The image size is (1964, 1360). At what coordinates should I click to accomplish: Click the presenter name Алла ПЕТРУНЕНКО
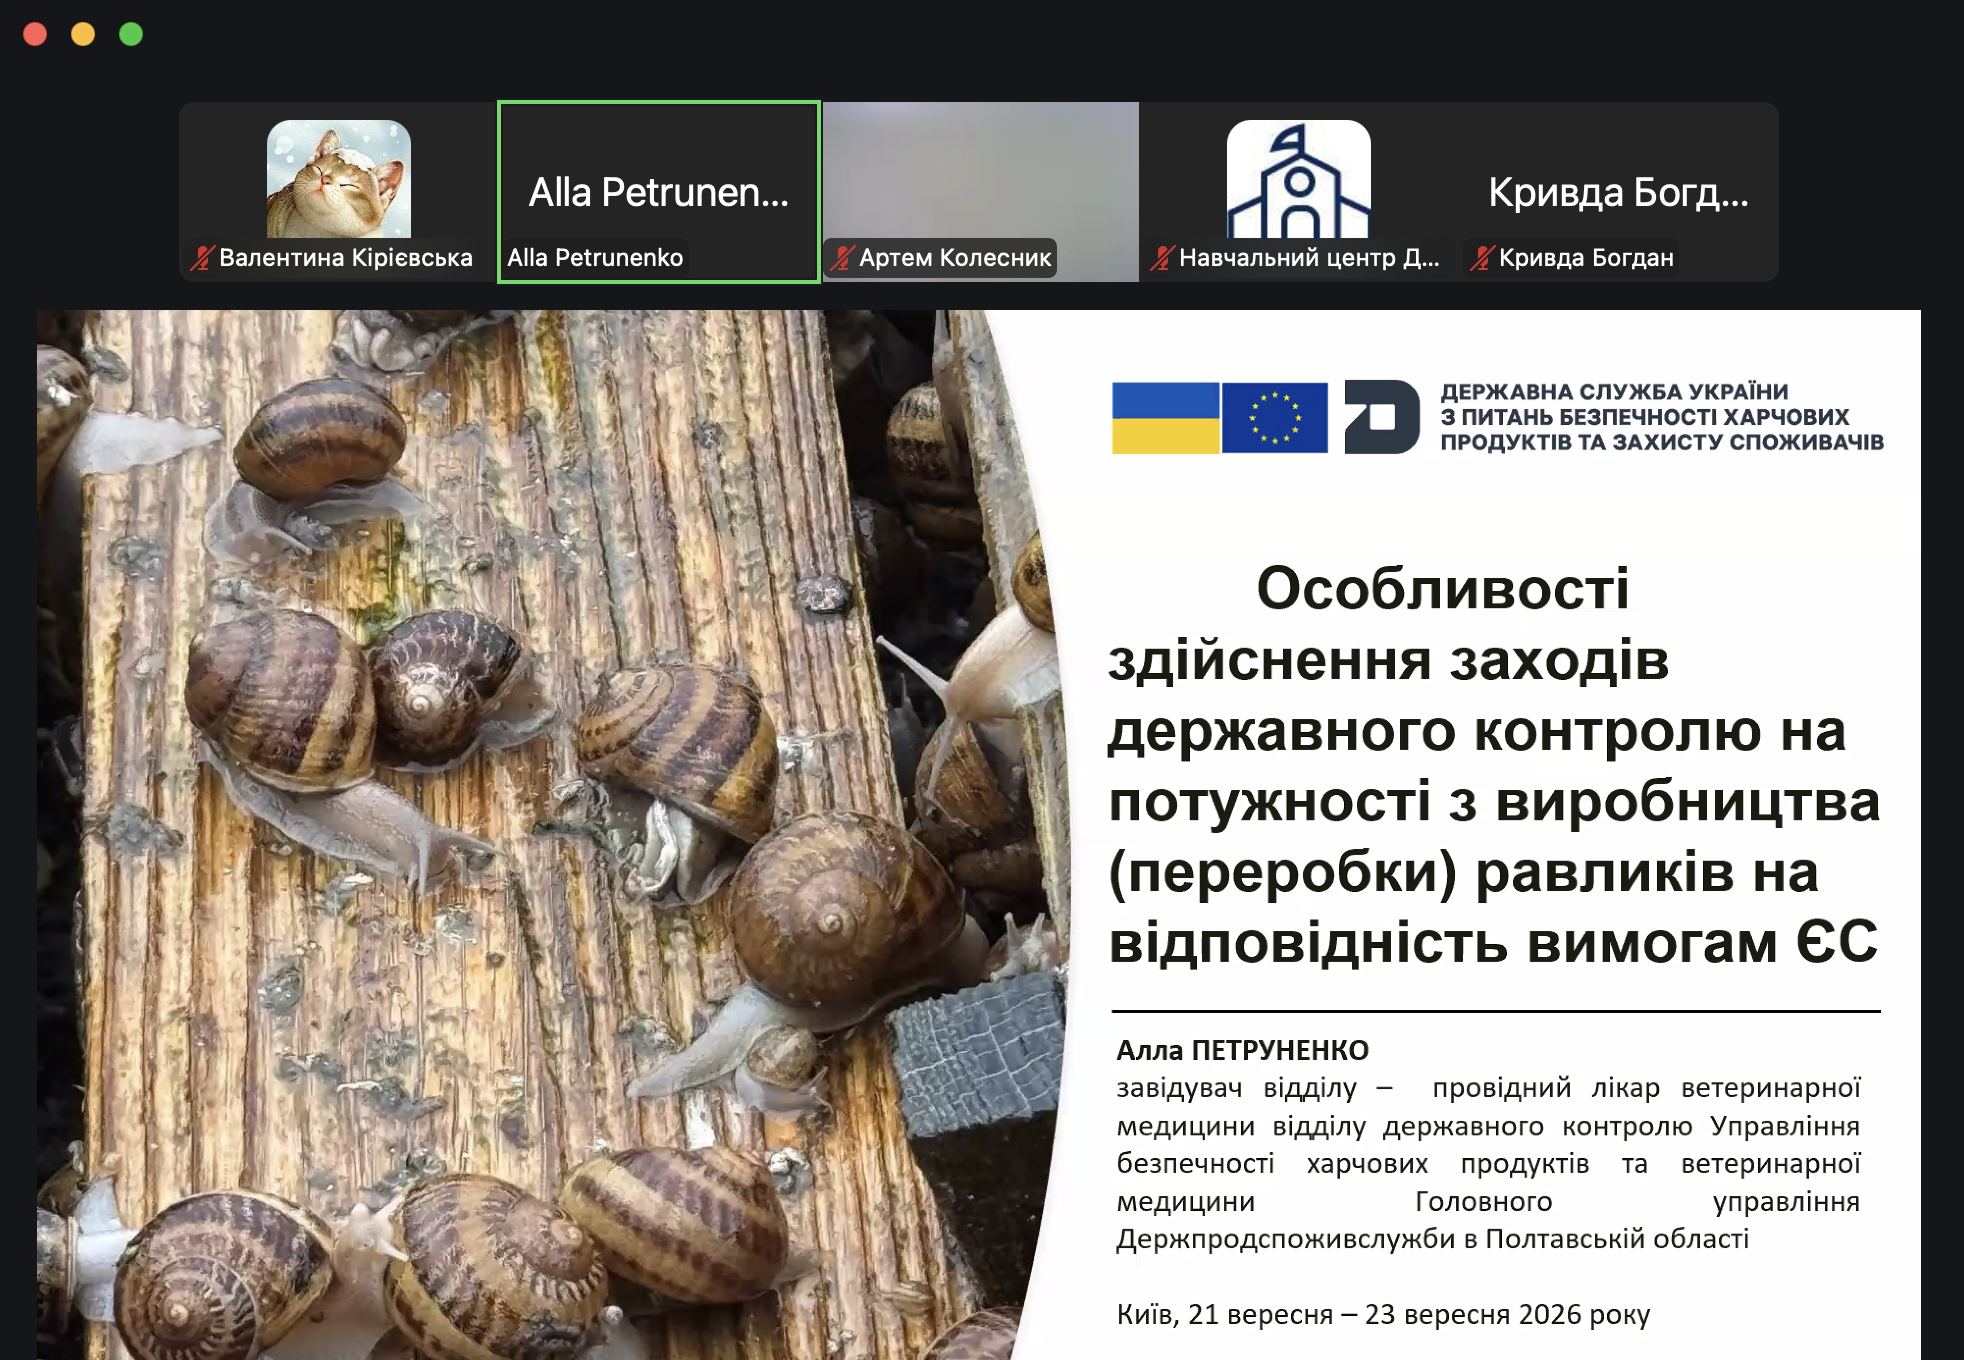point(1242,1050)
